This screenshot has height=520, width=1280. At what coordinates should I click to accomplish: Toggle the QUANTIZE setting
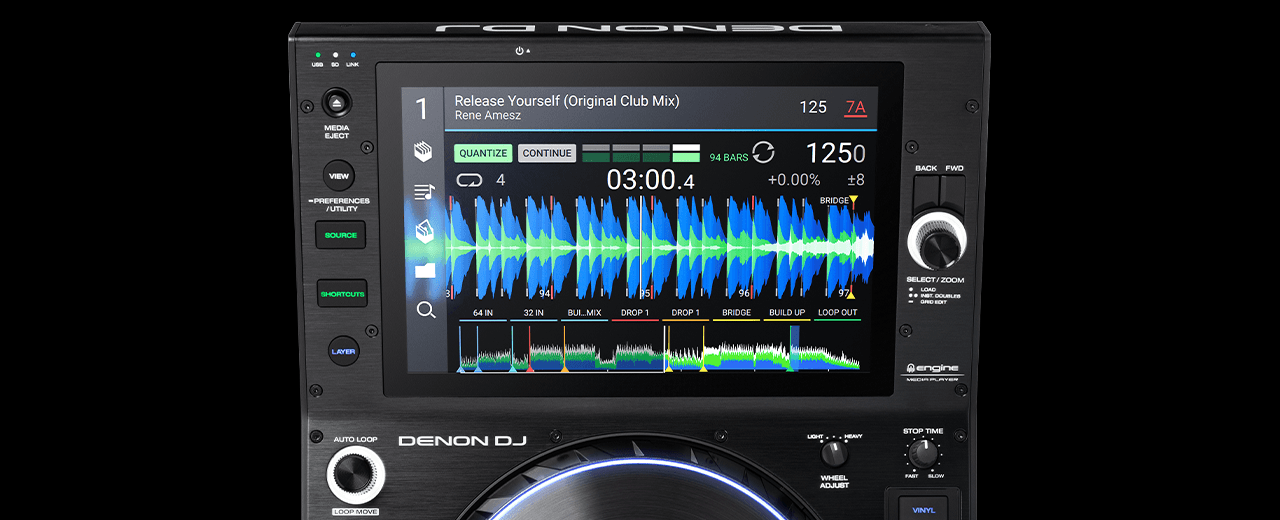483,153
